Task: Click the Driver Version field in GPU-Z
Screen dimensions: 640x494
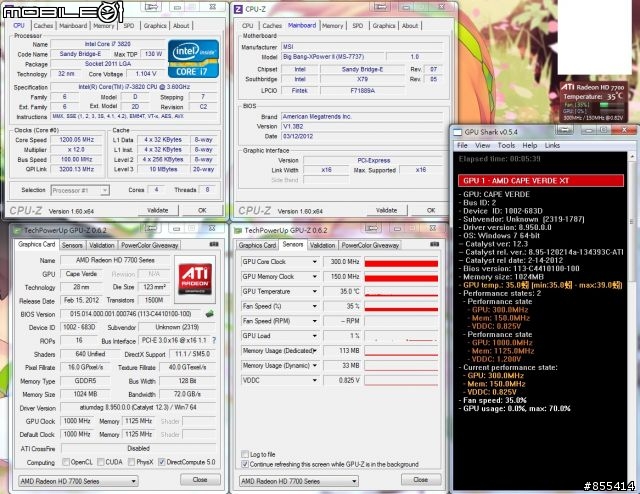Action: 138,407
